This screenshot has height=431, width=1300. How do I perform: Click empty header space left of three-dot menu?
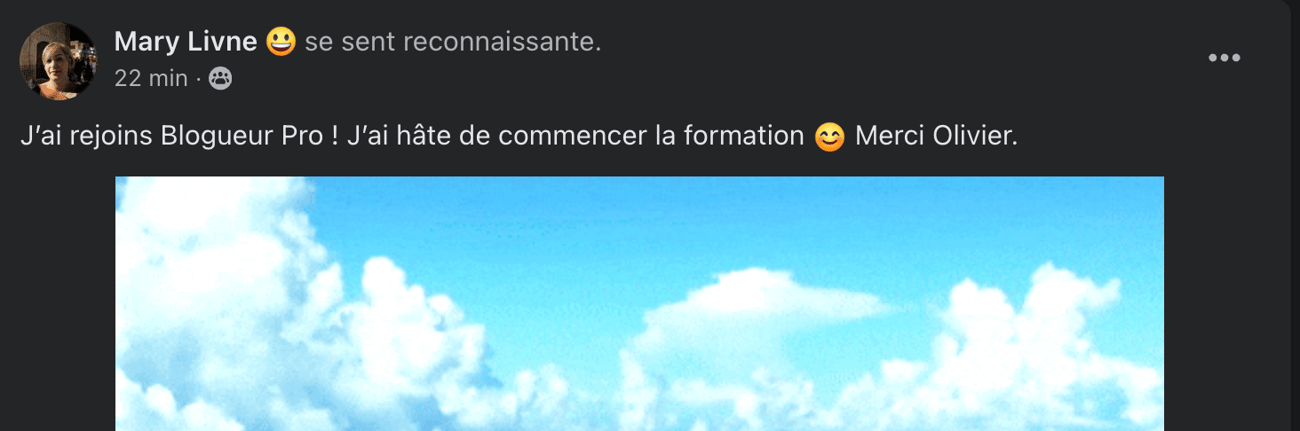coord(900,58)
